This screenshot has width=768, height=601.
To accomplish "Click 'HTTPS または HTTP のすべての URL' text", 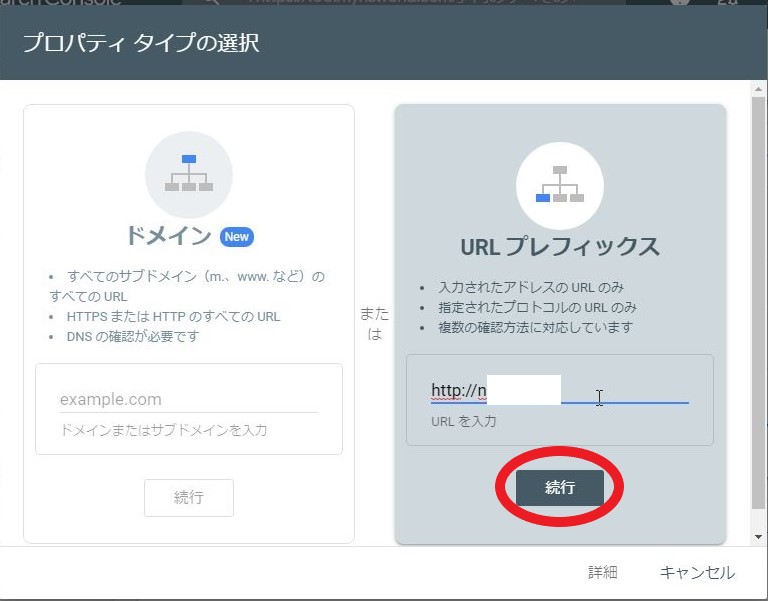I will coord(173,316).
